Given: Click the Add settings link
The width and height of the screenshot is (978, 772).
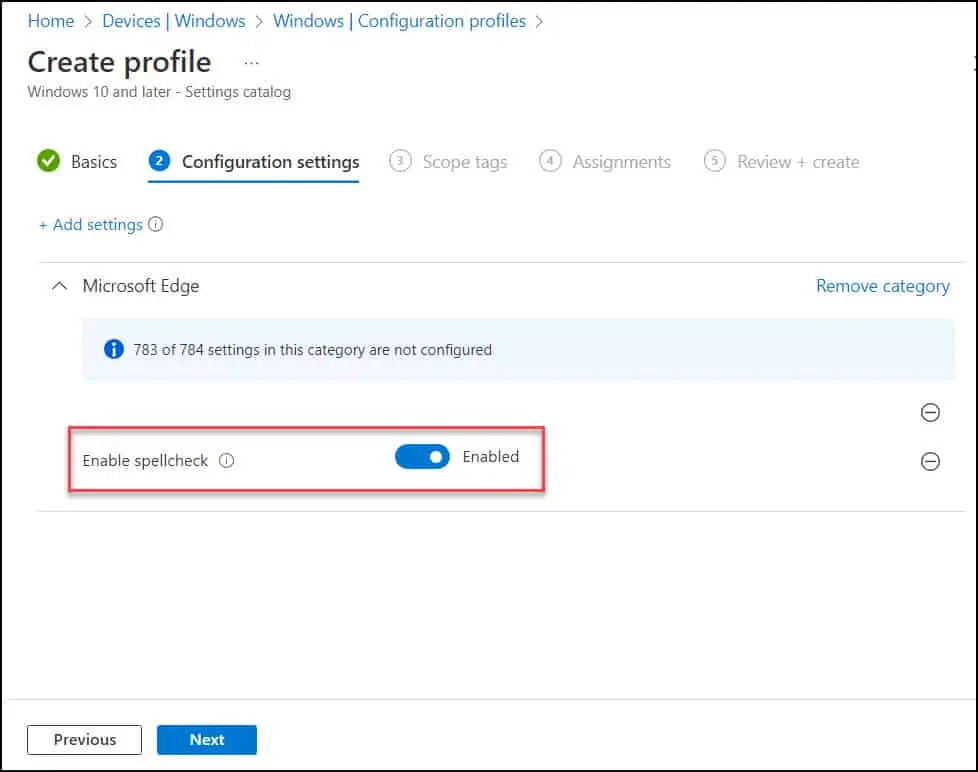Looking at the screenshot, I should click(x=91, y=224).
